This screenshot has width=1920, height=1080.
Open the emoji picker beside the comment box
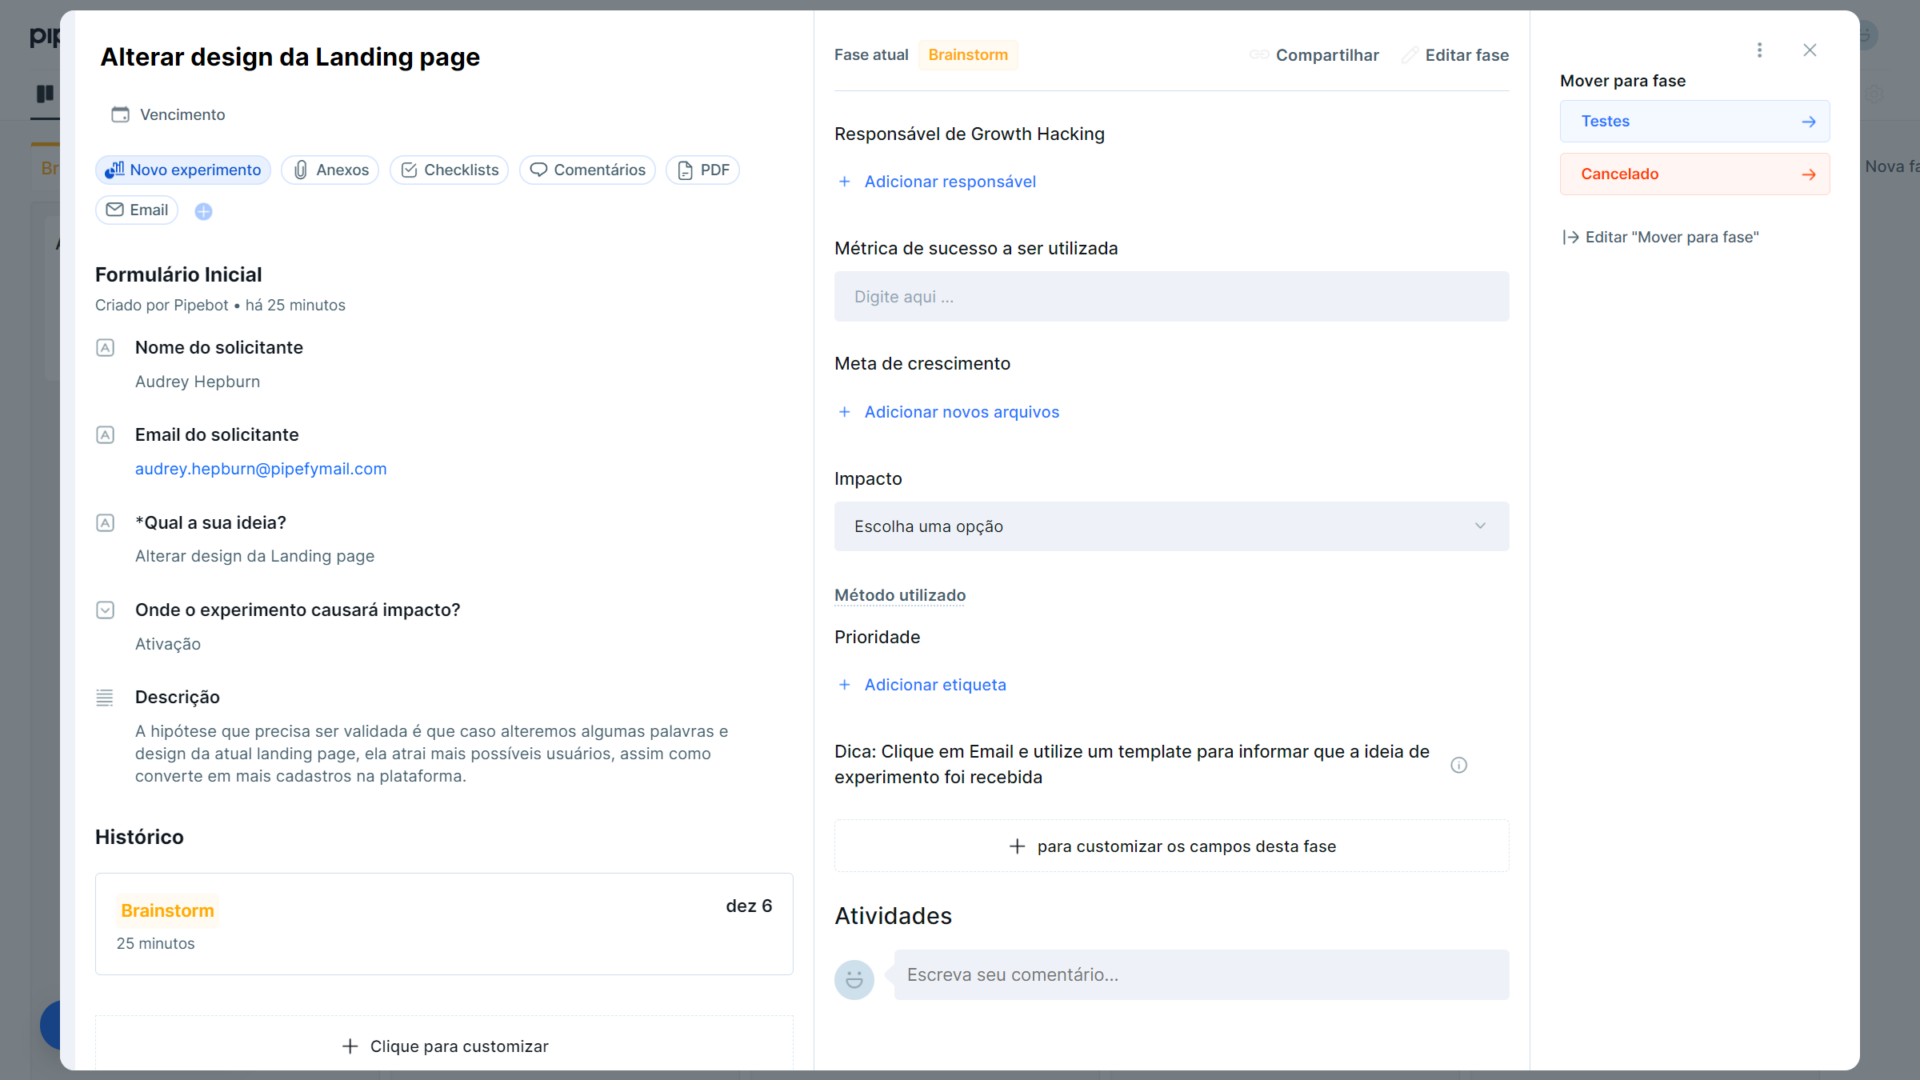click(x=854, y=979)
